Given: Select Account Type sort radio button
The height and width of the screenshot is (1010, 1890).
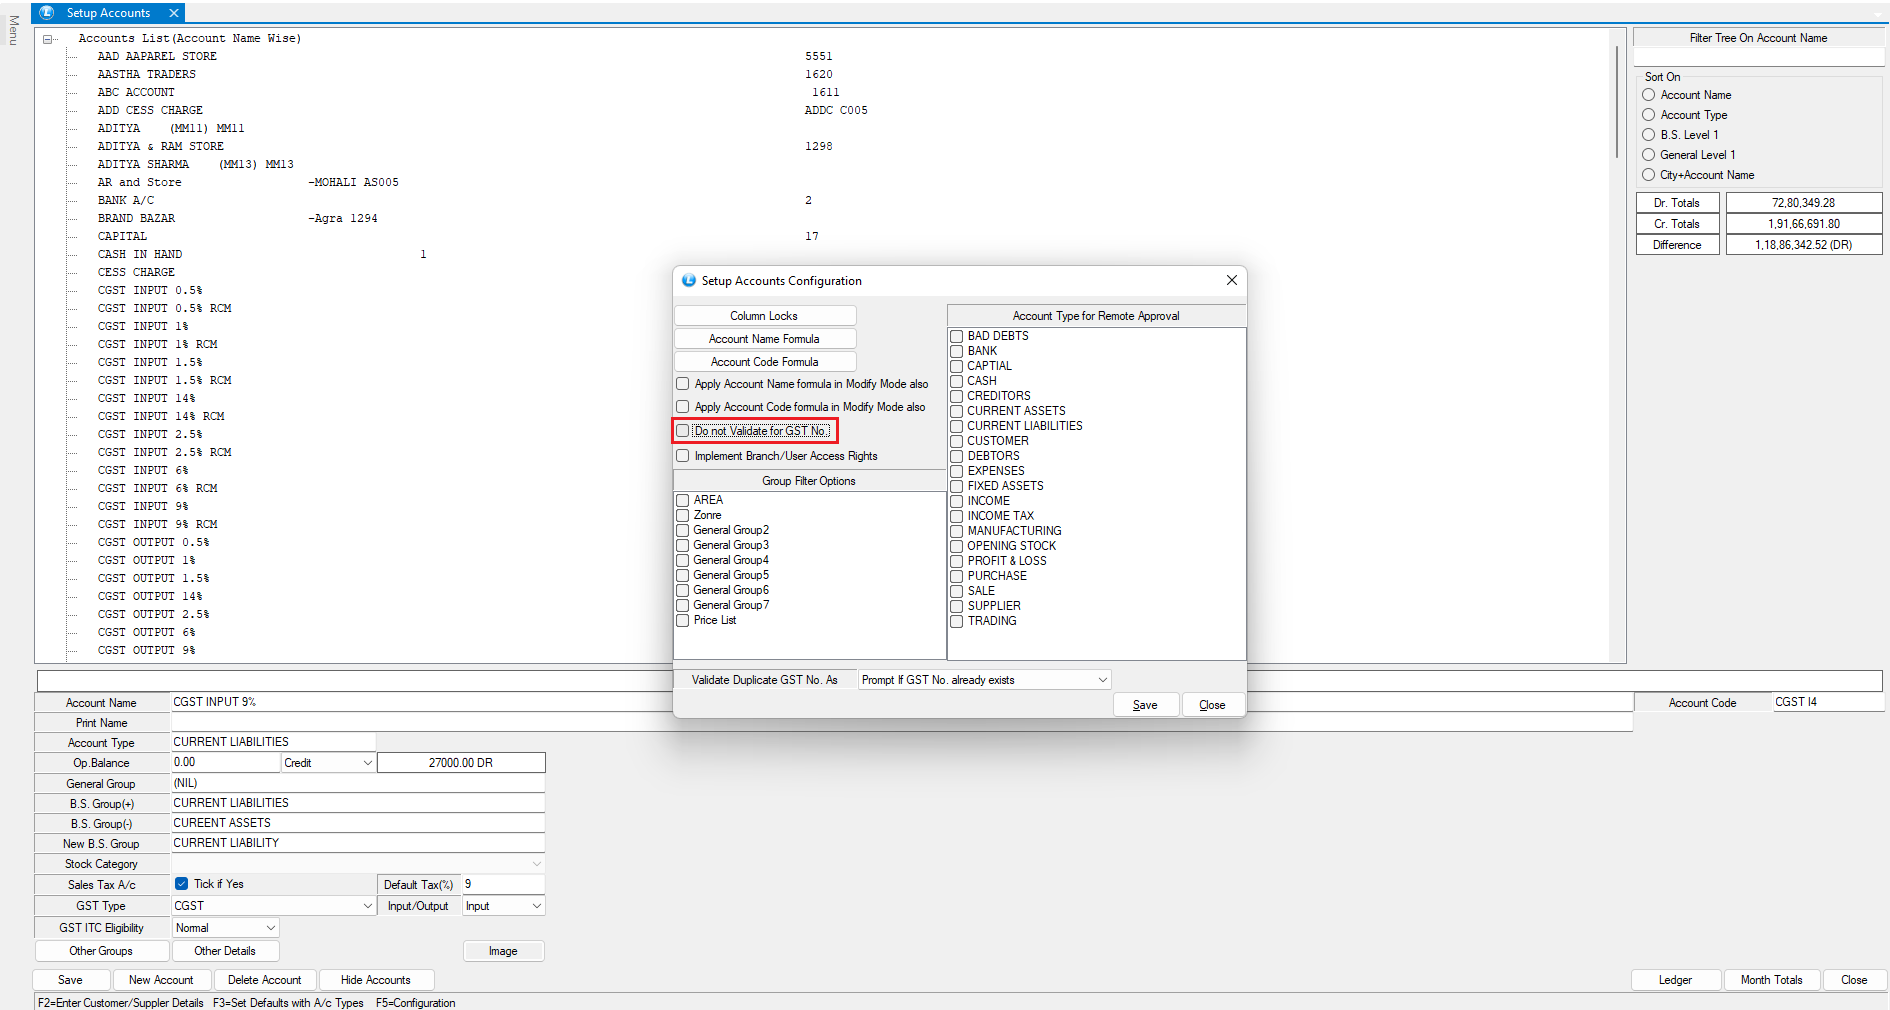Looking at the screenshot, I should click(1649, 115).
